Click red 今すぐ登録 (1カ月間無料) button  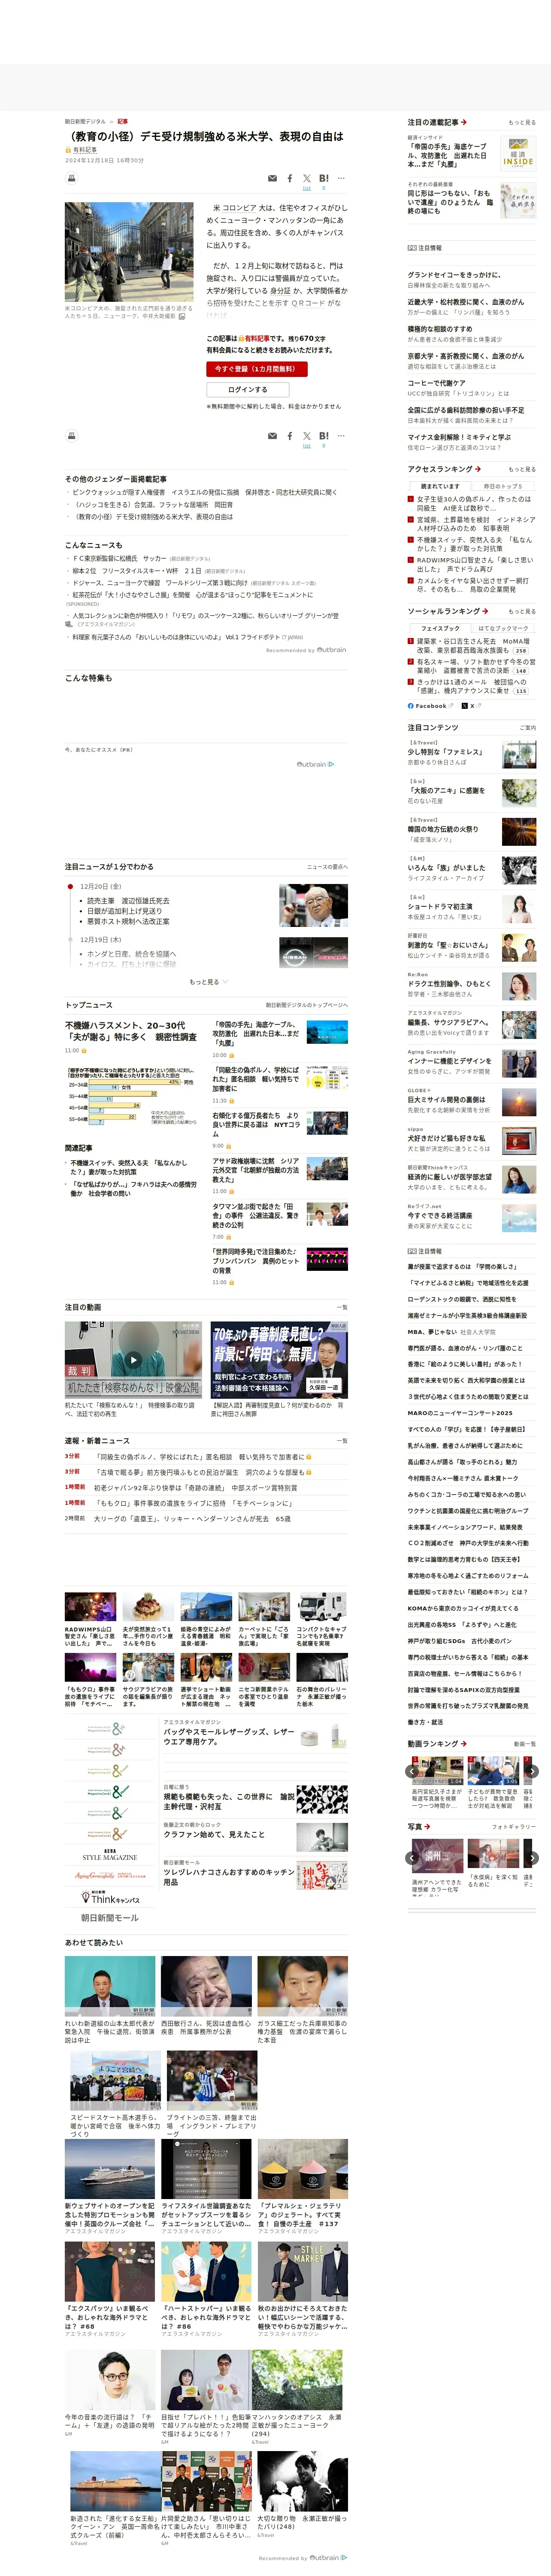[x=257, y=369]
